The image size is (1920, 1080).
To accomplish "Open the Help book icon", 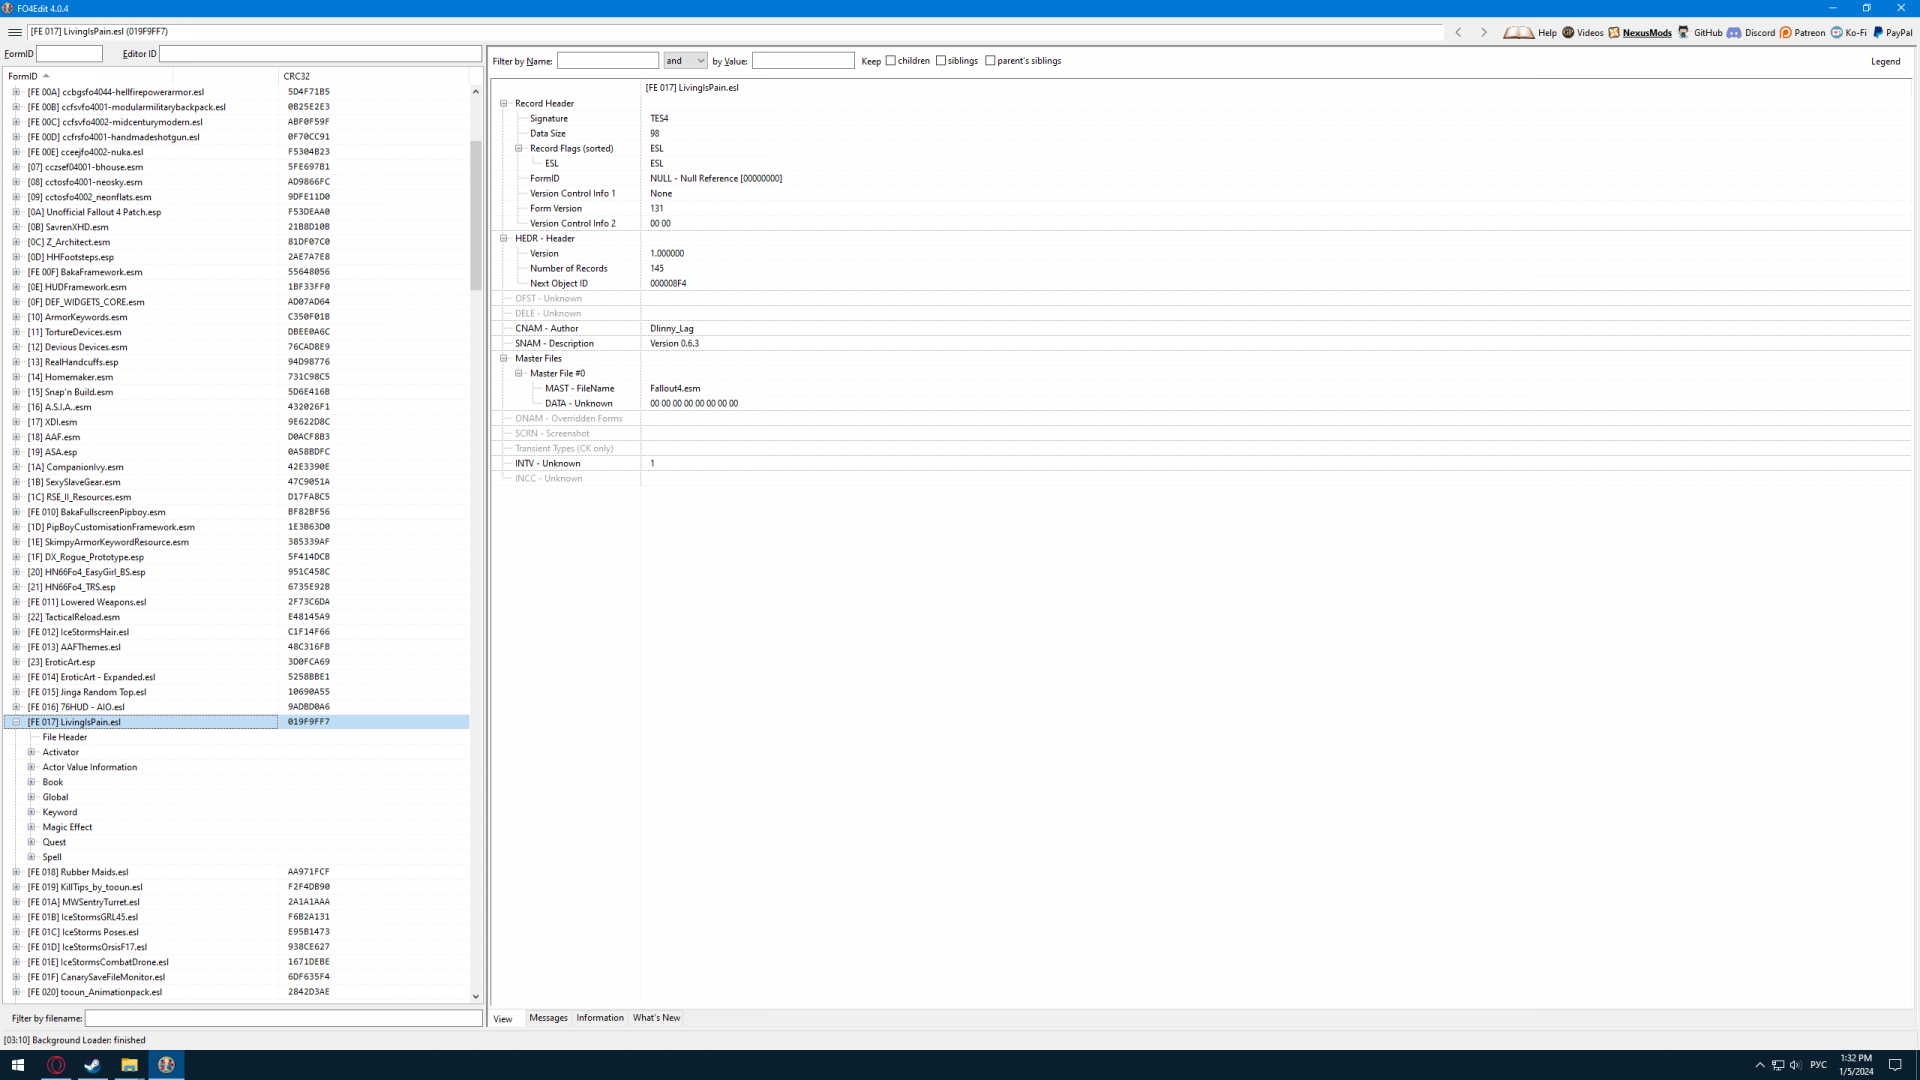I will 1519,32.
